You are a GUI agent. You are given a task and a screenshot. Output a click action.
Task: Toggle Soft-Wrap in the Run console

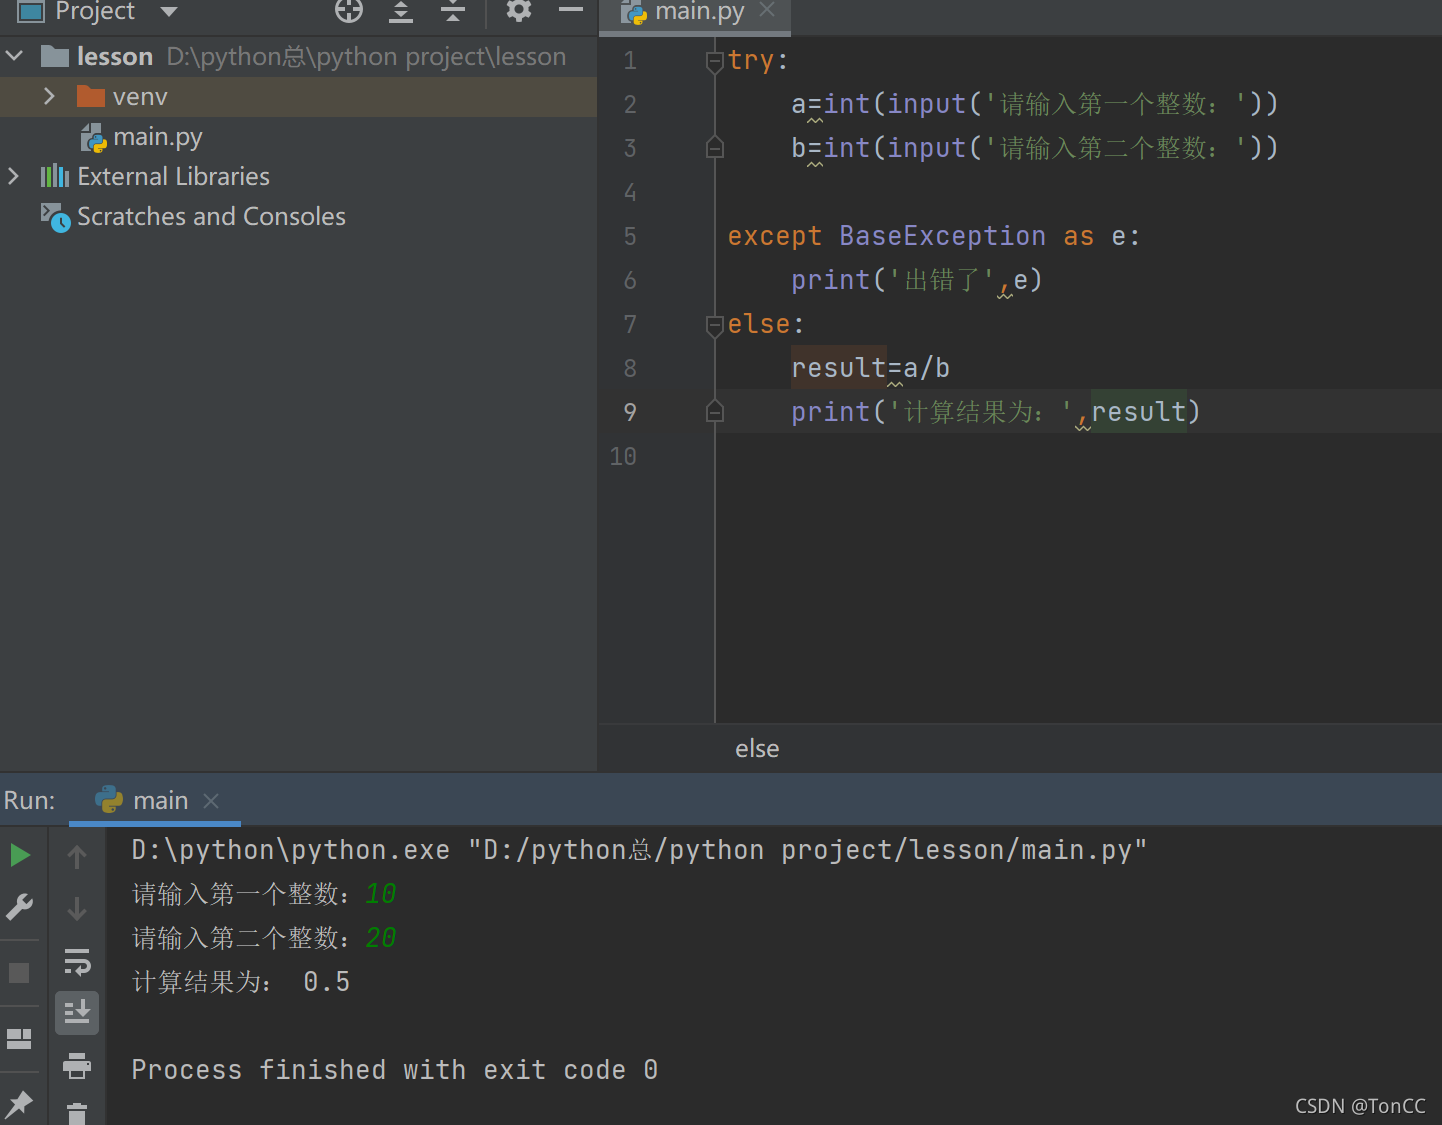tap(77, 962)
